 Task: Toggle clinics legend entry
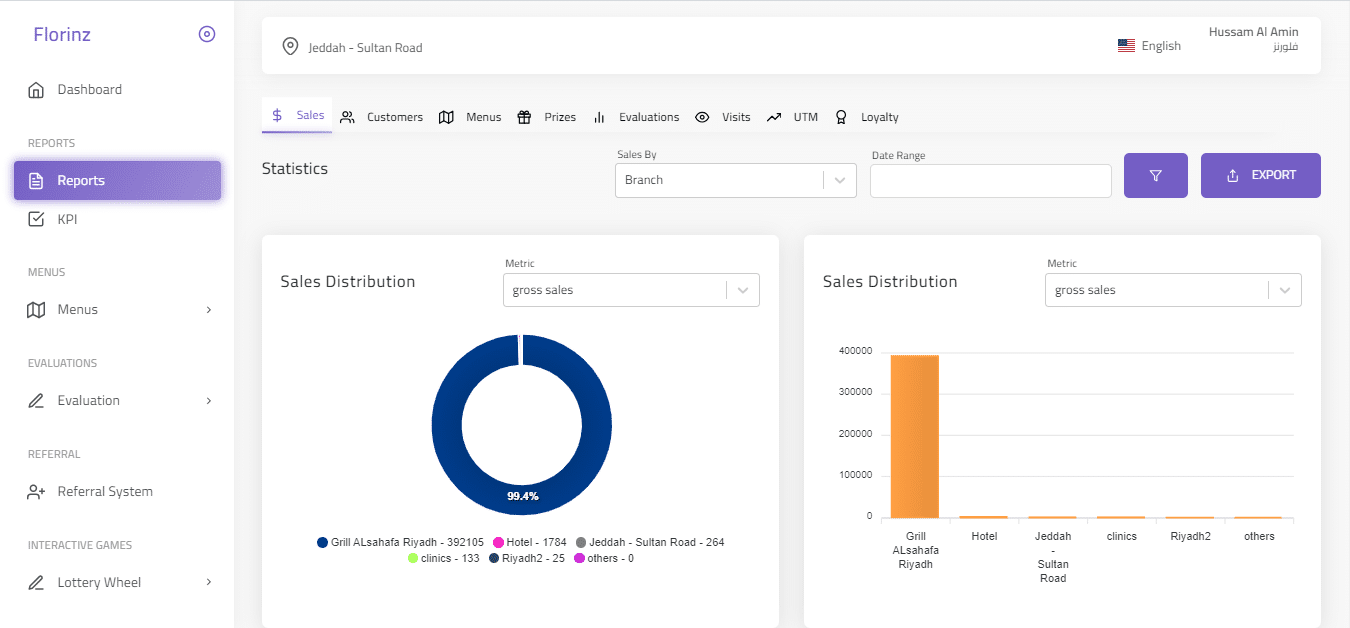(x=442, y=558)
